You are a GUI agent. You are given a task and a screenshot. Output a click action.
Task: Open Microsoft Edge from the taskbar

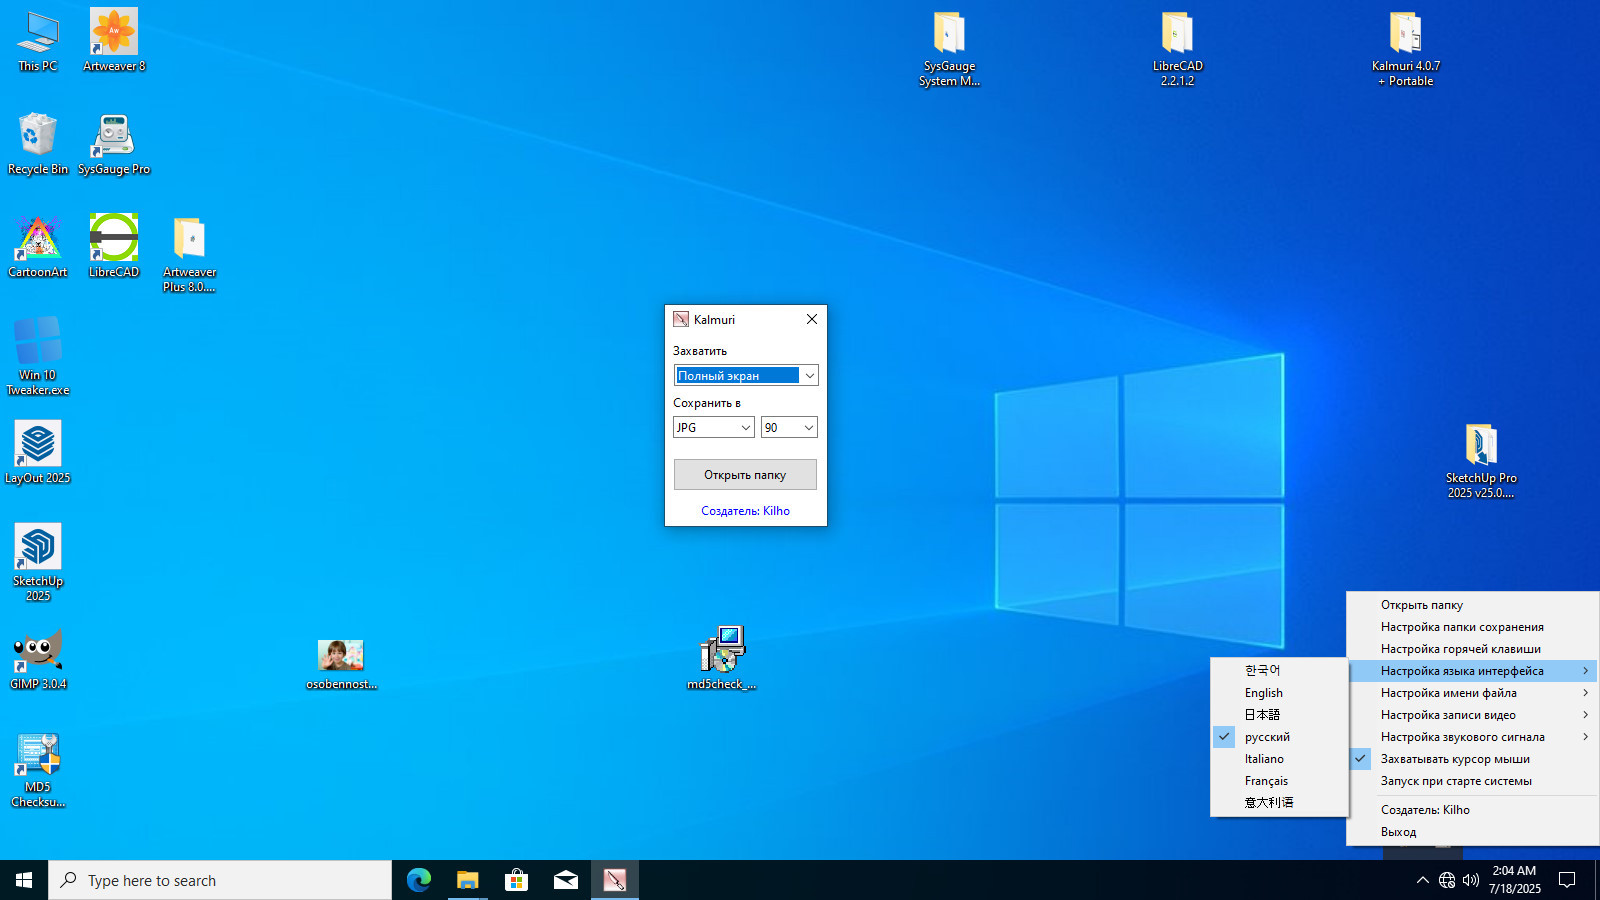coord(418,880)
